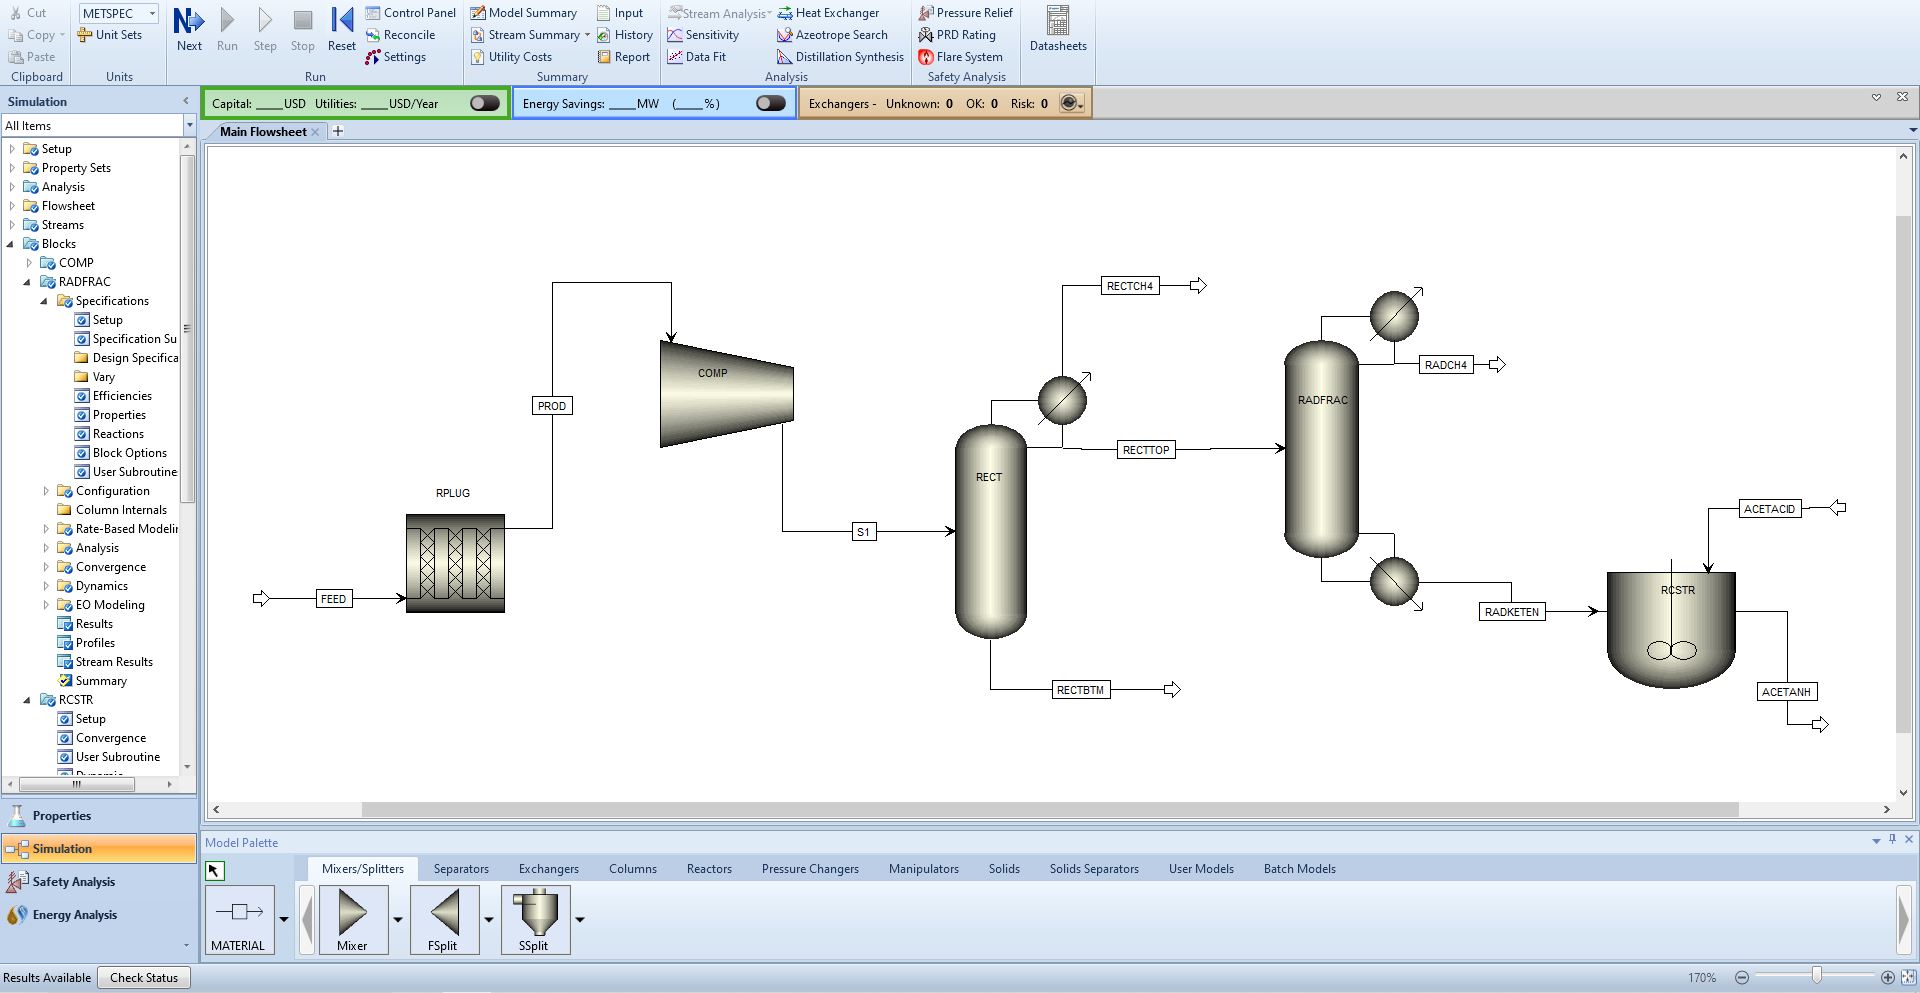Screen dimensions: 1920x993
Task: Open the Flare System analysis
Action: point(960,57)
